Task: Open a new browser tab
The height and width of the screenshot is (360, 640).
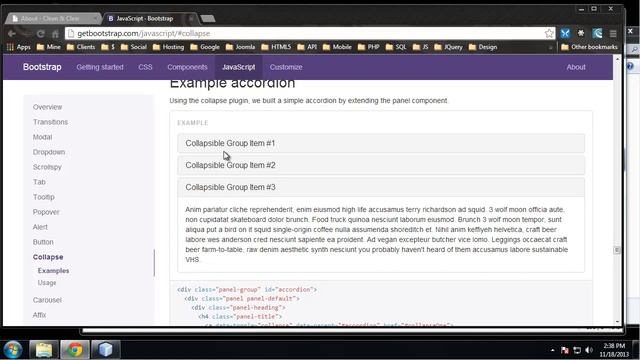Action: 208,18
